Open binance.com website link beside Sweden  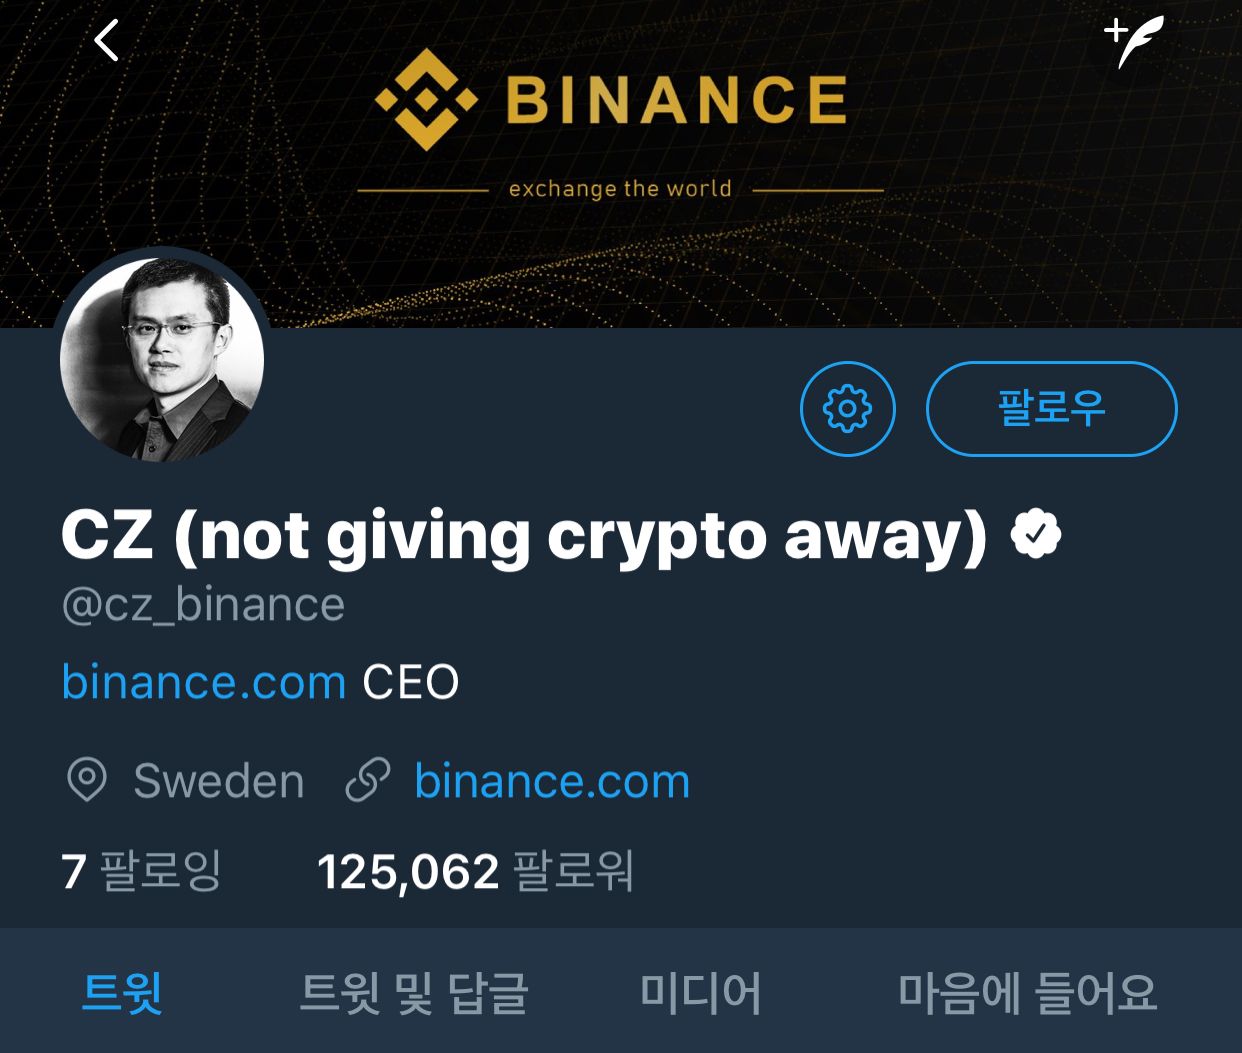coord(552,781)
